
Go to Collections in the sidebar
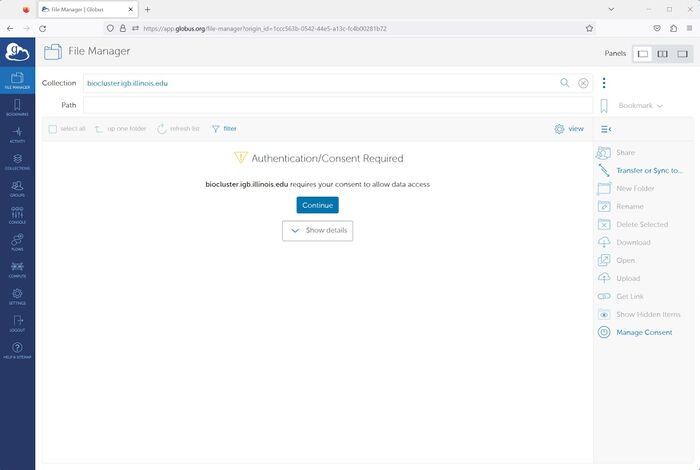tap(17, 161)
